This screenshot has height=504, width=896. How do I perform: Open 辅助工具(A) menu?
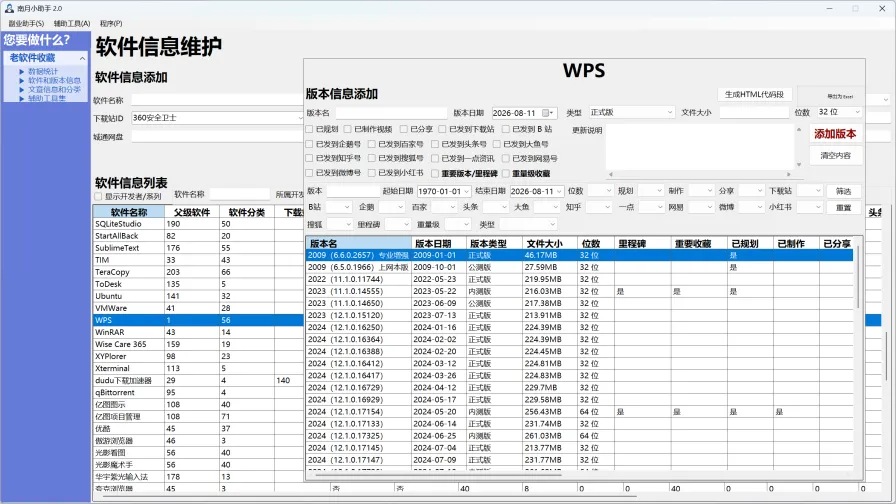pos(72,23)
